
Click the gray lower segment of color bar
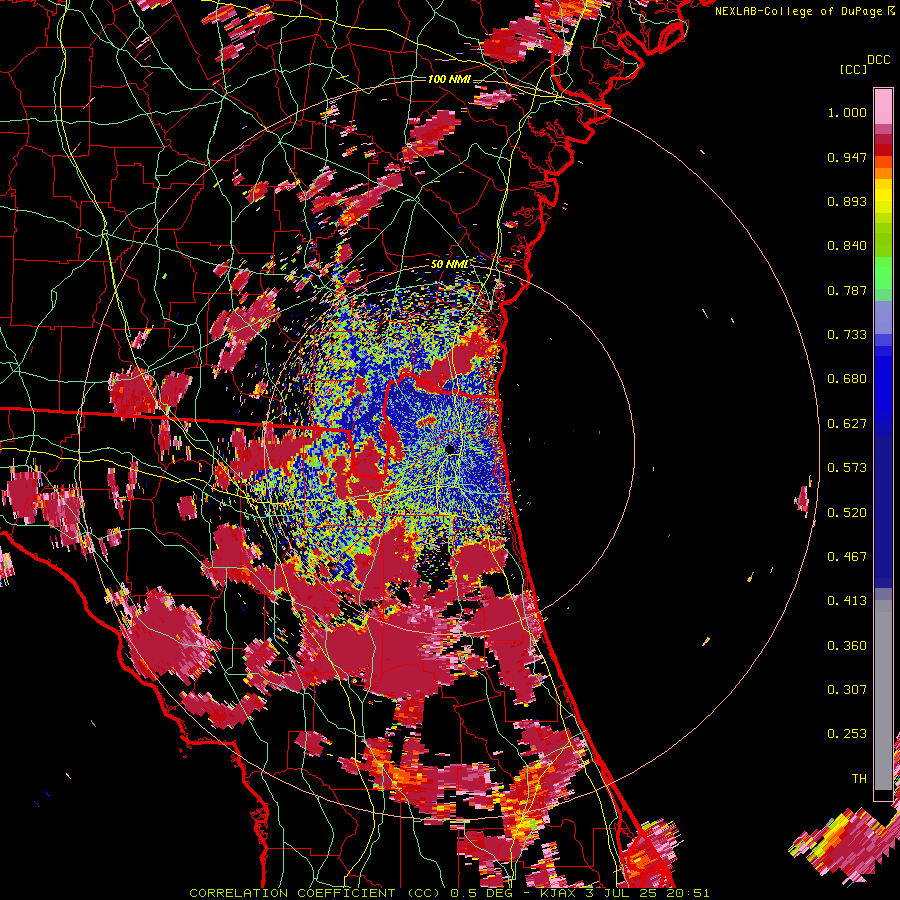click(x=883, y=695)
